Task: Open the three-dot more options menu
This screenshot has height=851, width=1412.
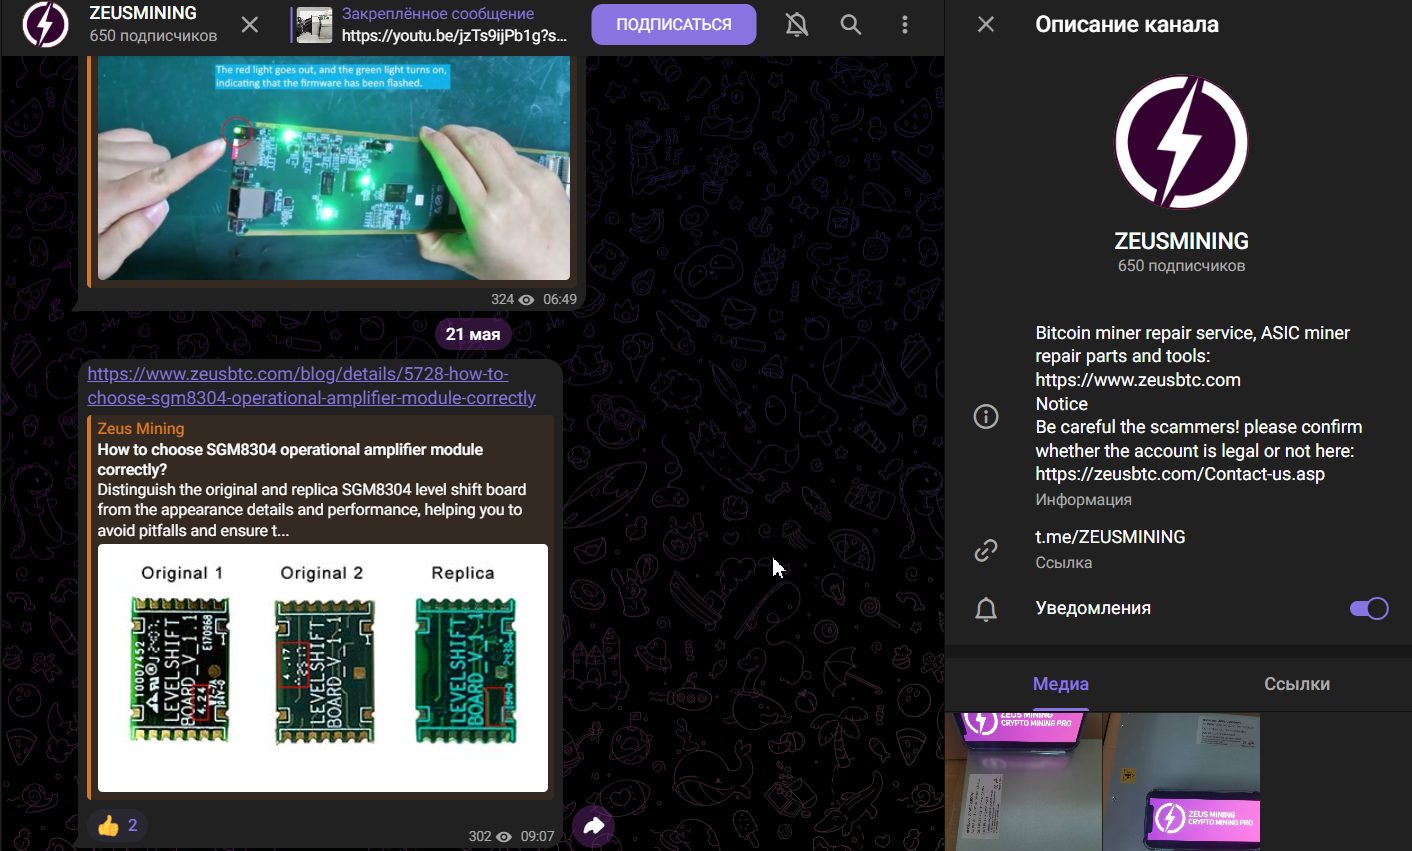Action: [x=905, y=24]
